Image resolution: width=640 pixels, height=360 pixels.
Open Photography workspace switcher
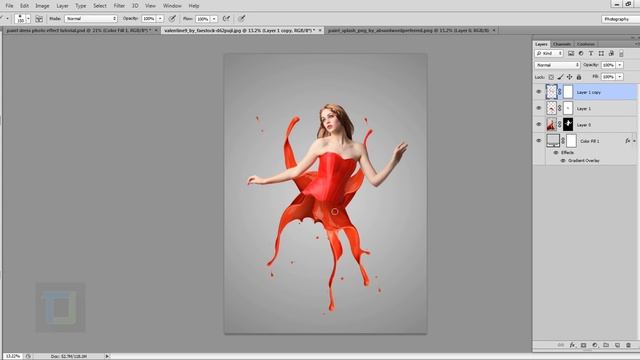[x=620, y=19]
